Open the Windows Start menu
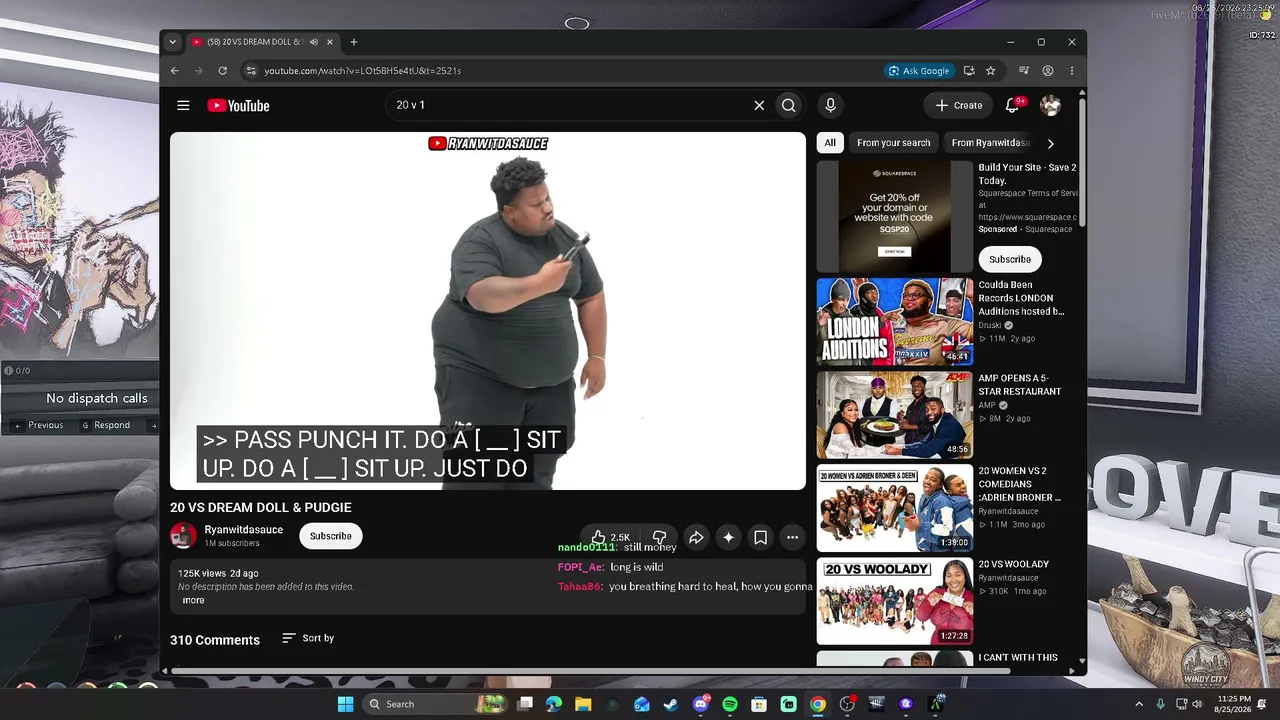This screenshot has height=720, width=1280. click(345, 704)
